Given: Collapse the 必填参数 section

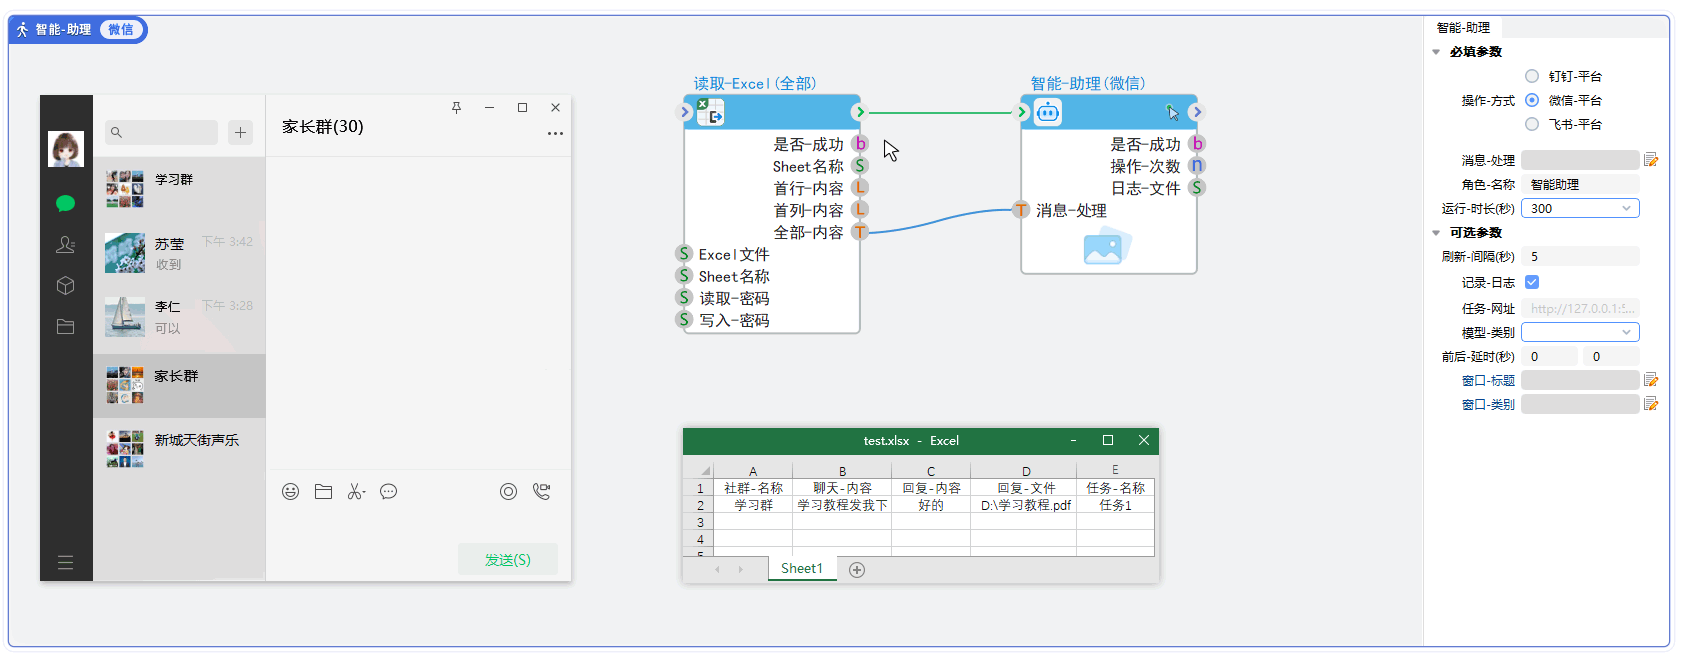Looking at the screenshot, I should click(x=1437, y=52).
